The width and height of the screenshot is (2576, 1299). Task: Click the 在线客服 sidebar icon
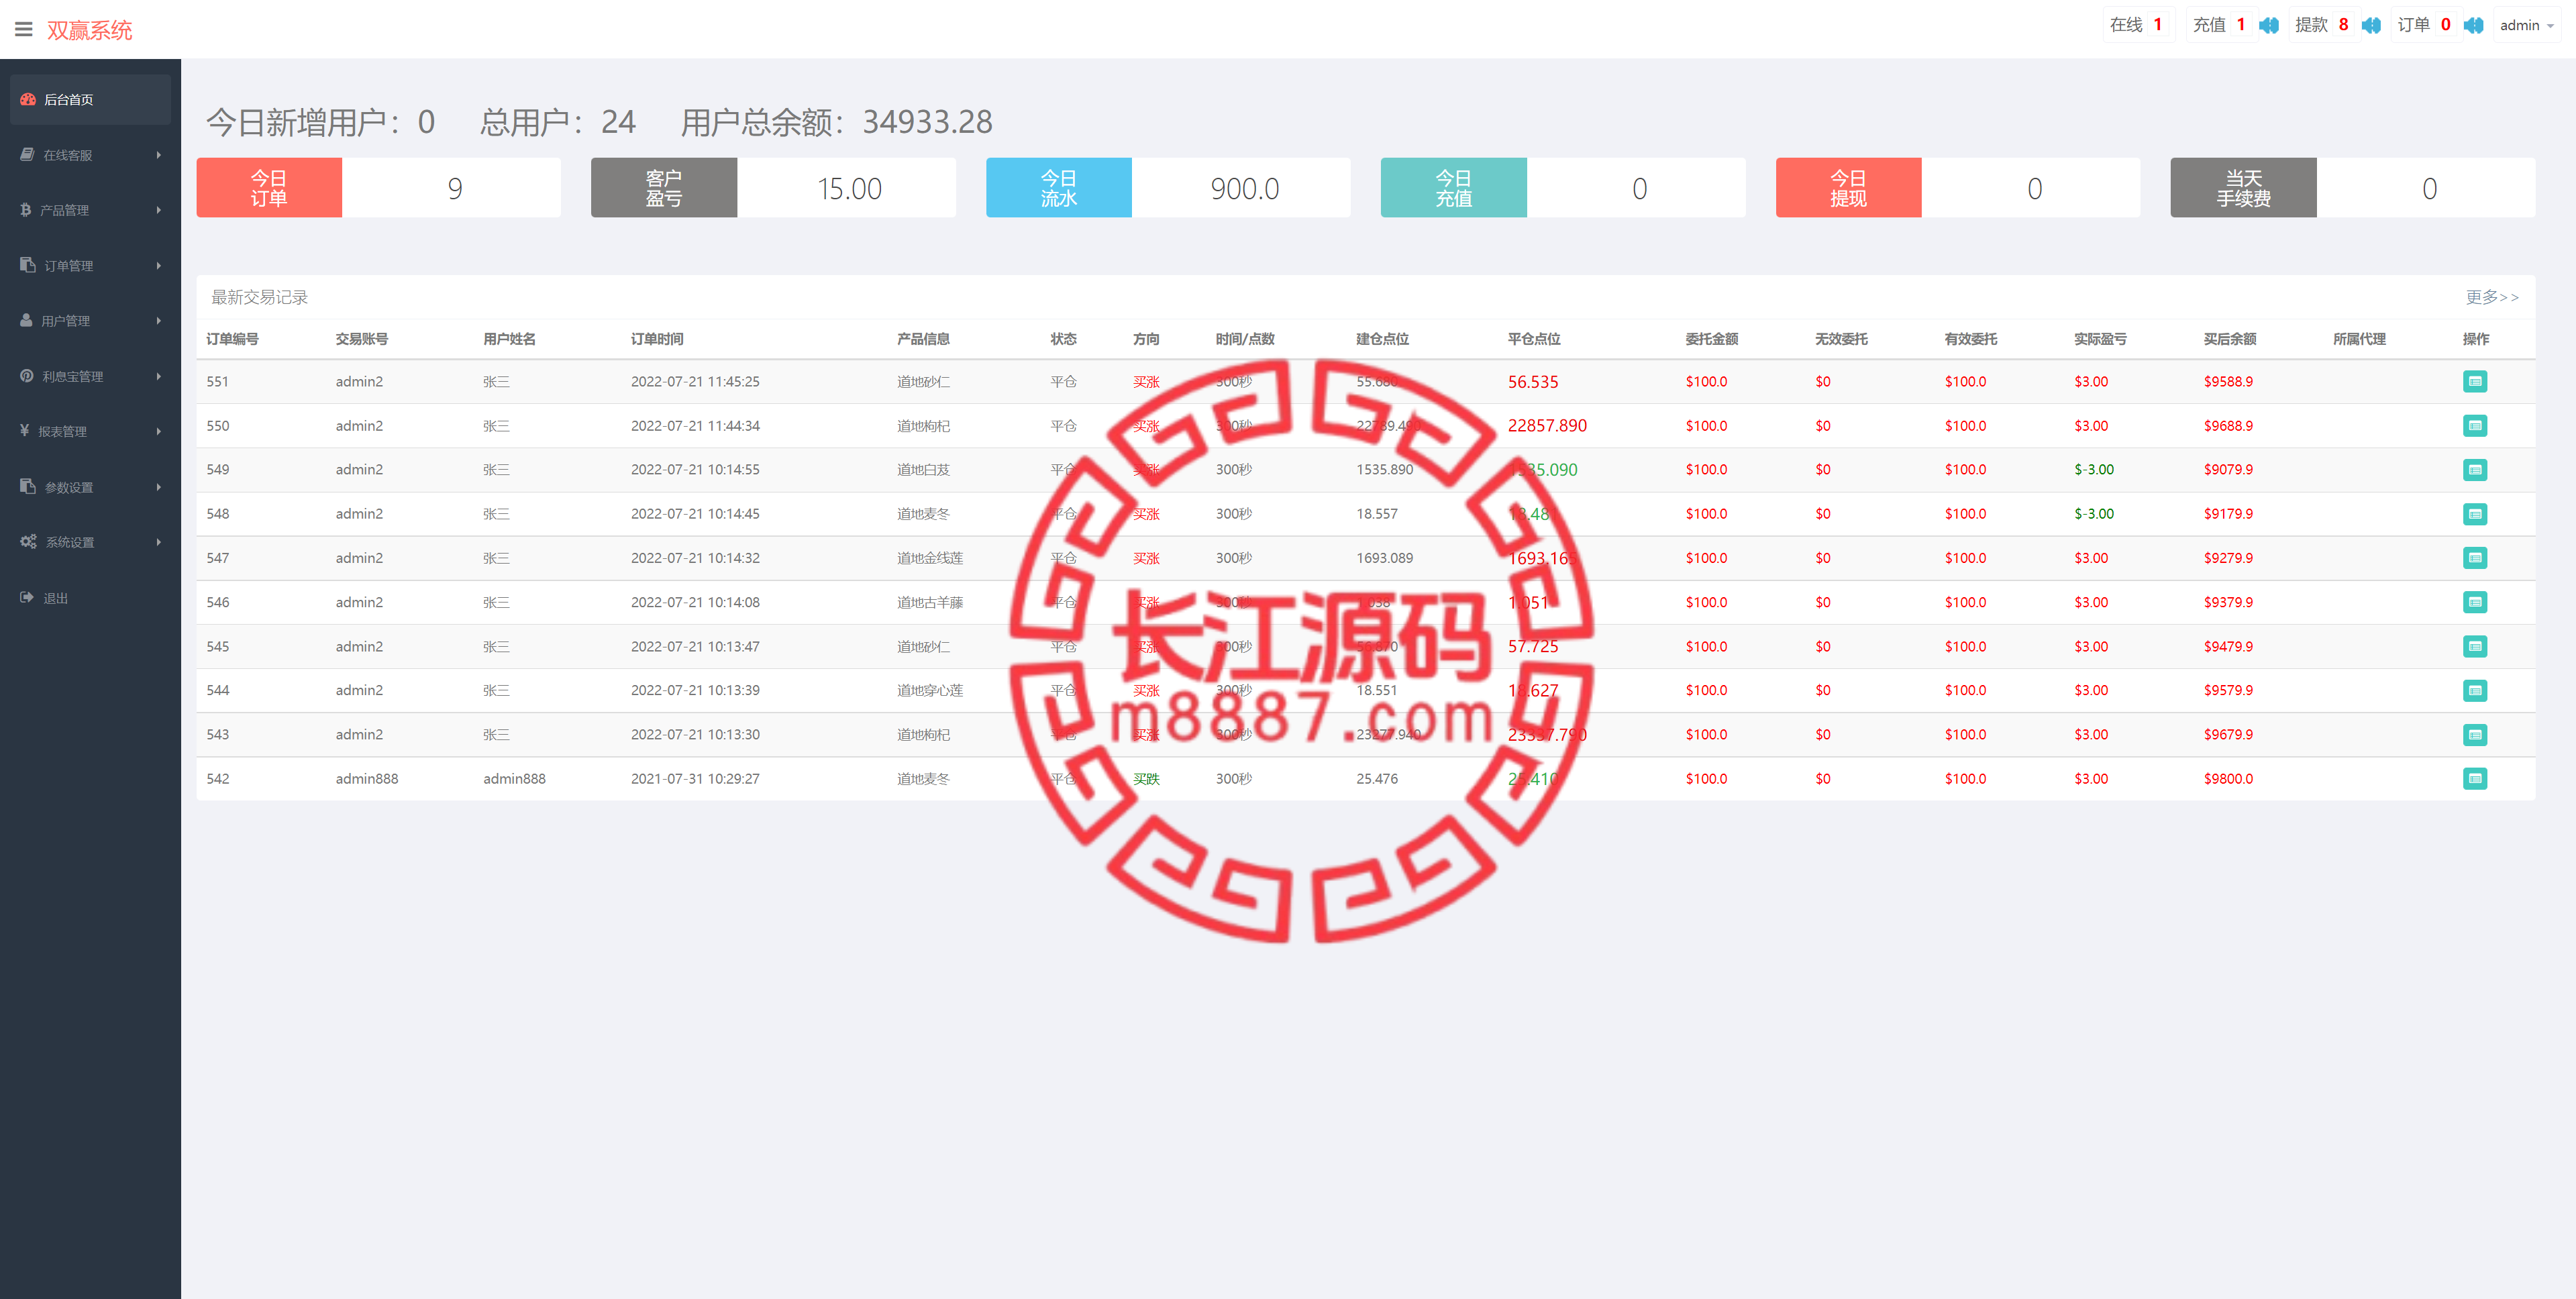(x=28, y=154)
